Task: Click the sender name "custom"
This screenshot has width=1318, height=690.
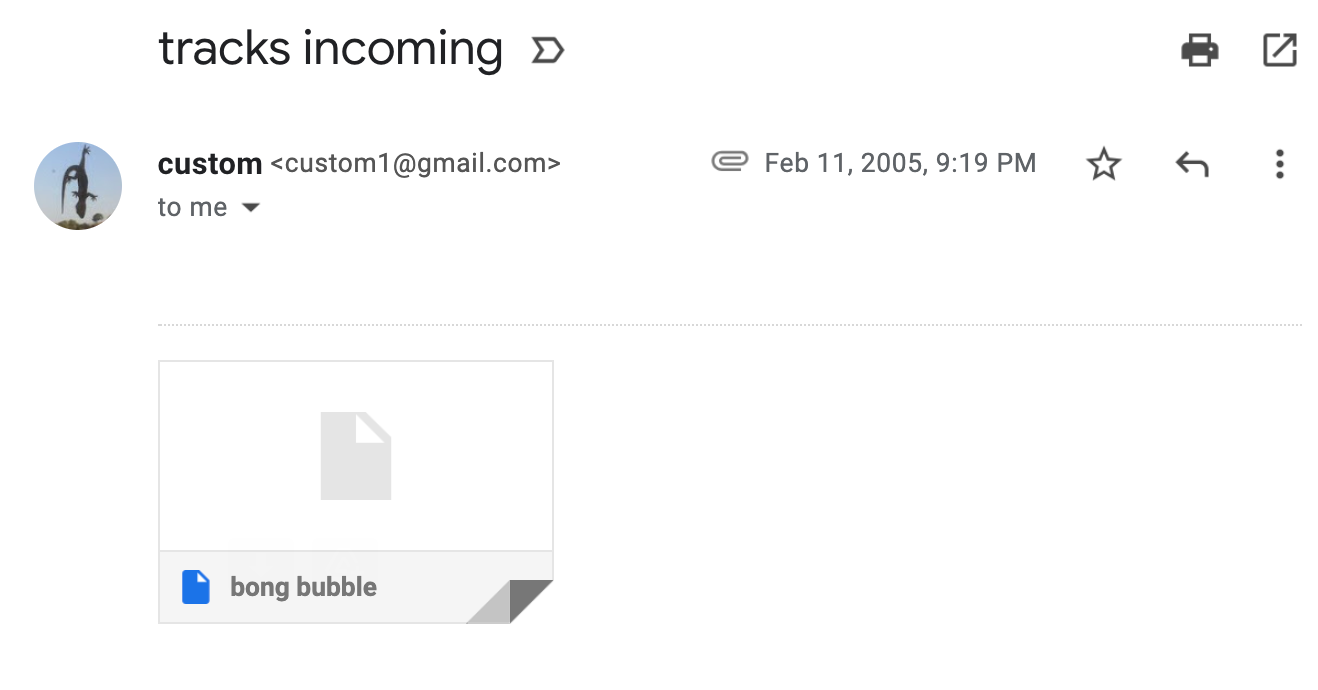Action: 210,164
